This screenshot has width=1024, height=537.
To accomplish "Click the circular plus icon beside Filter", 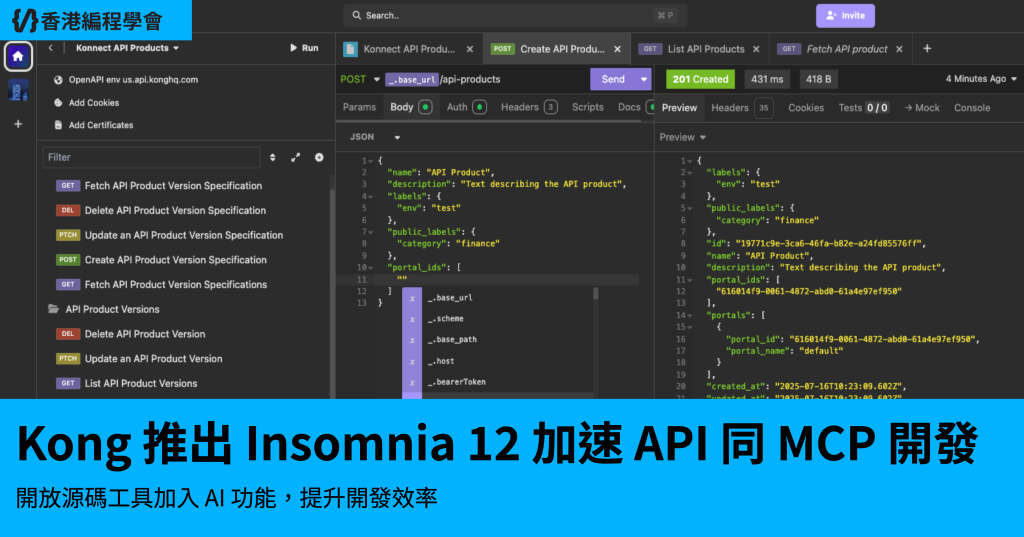I will (319, 157).
